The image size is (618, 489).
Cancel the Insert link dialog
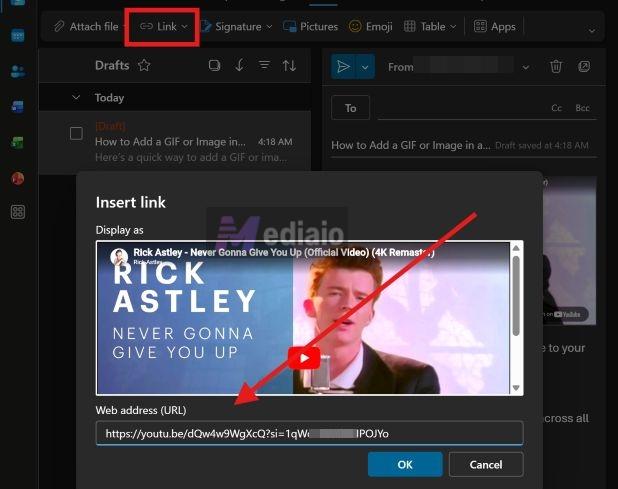click(x=486, y=465)
